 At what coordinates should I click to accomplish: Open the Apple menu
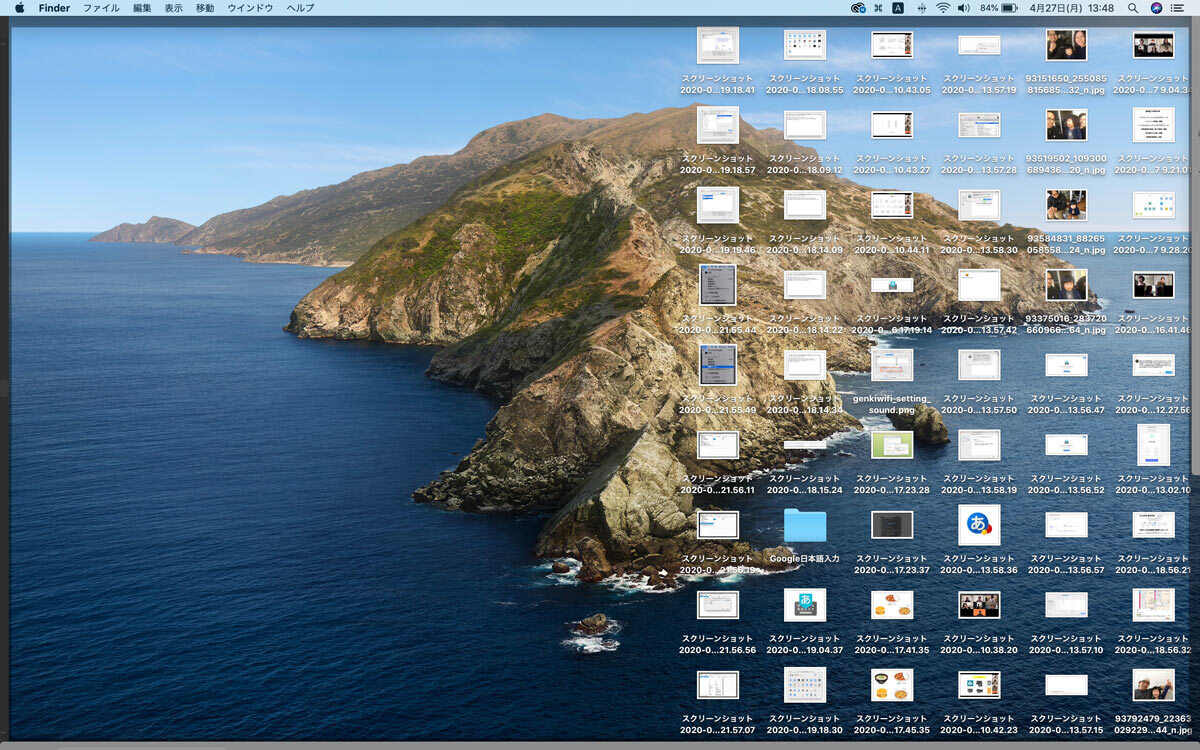coord(19,7)
